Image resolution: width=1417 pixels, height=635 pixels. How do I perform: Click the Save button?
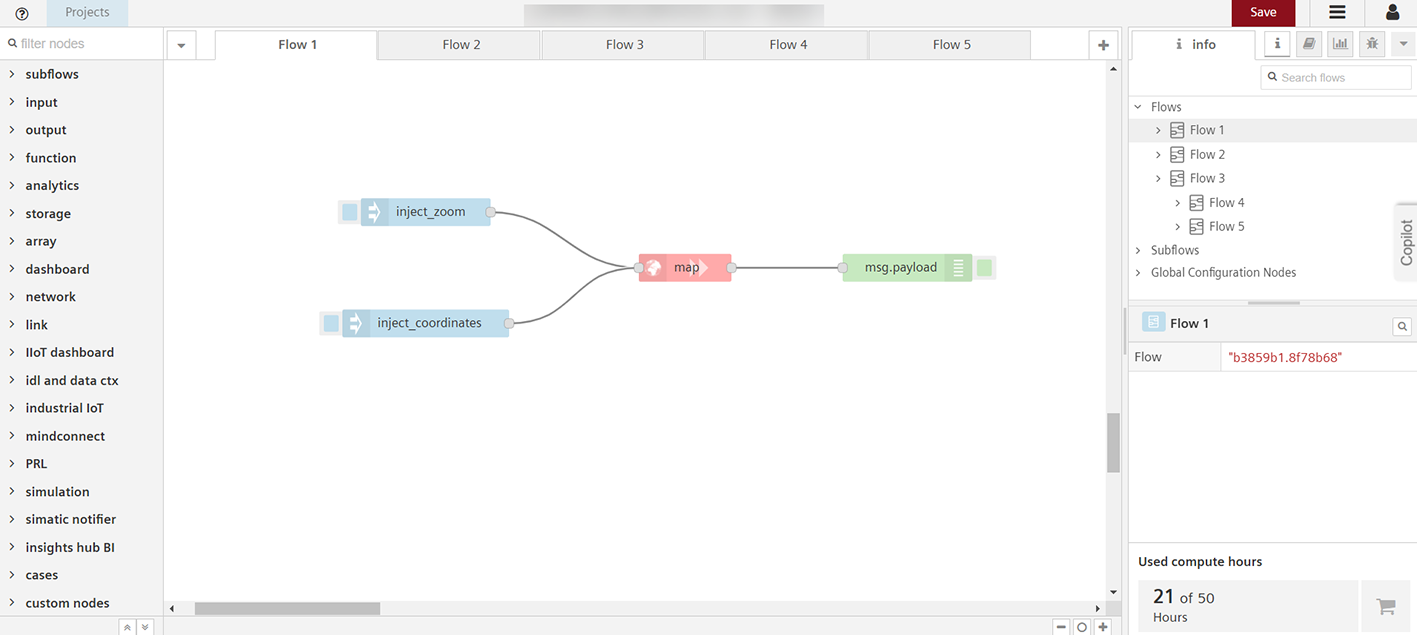pyautogui.click(x=1263, y=13)
